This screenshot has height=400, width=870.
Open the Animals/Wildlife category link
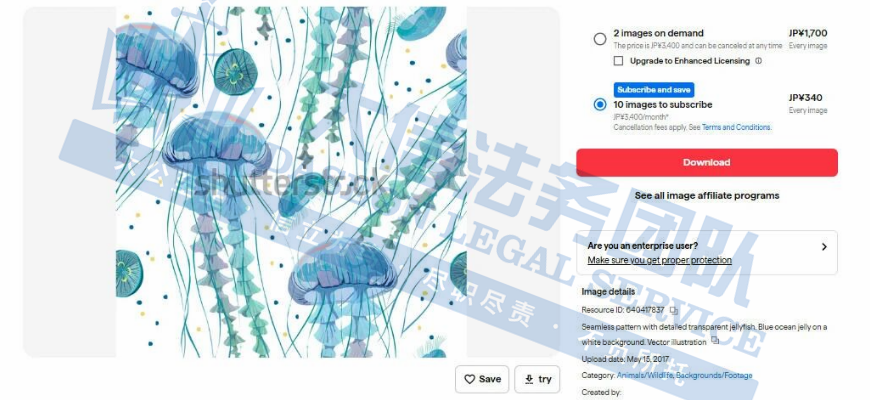point(645,376)
